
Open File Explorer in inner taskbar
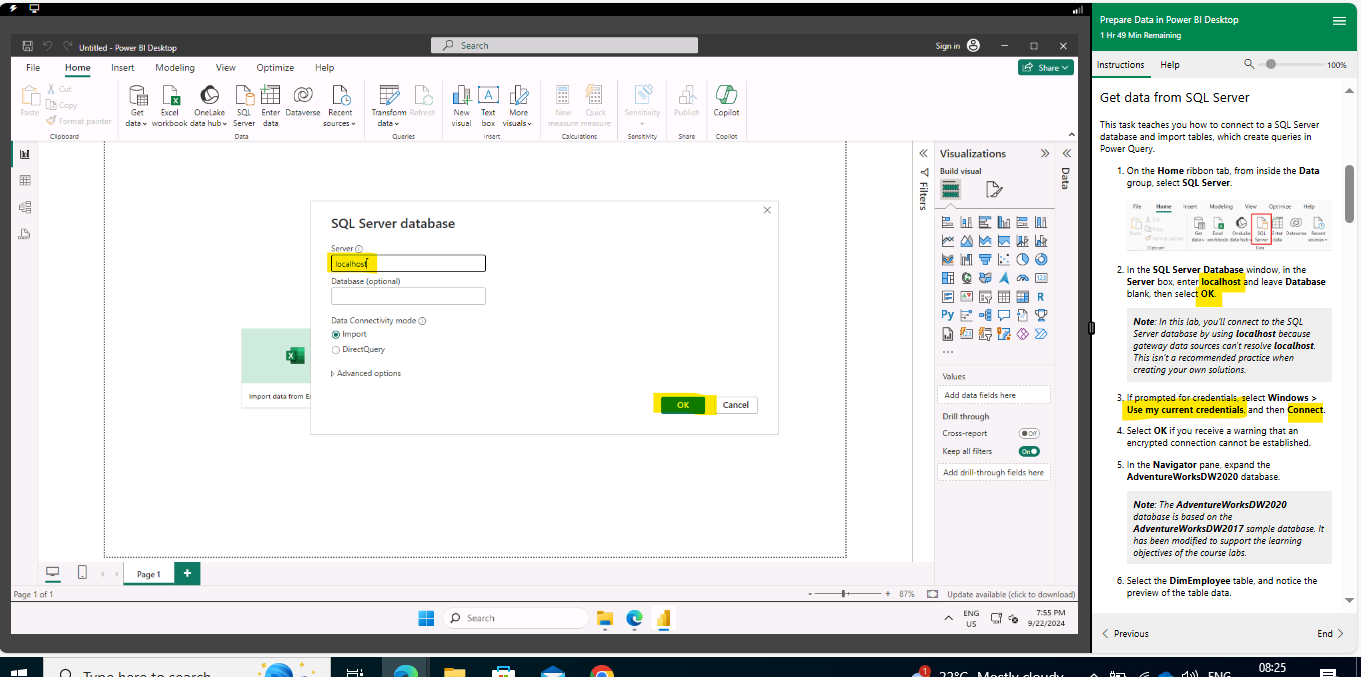(604, 618)
